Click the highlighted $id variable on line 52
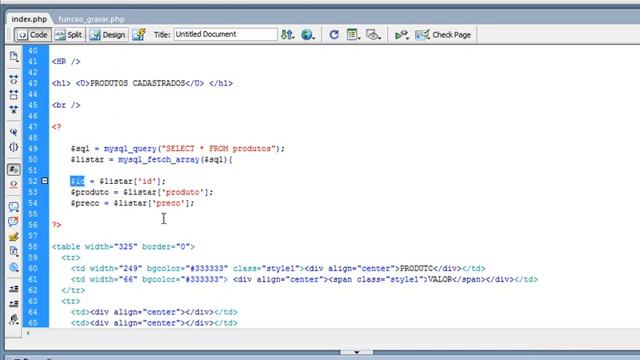Viewport: 640px width, 360px height. pyautogui.click(x=77, y=181)
